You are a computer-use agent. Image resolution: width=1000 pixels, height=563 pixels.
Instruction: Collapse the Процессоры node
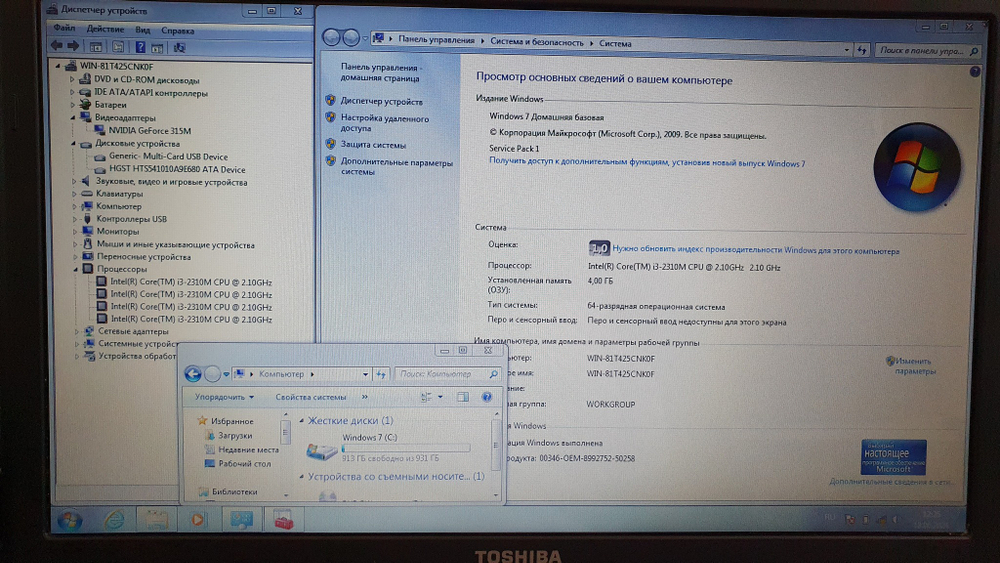click(75, 269)
